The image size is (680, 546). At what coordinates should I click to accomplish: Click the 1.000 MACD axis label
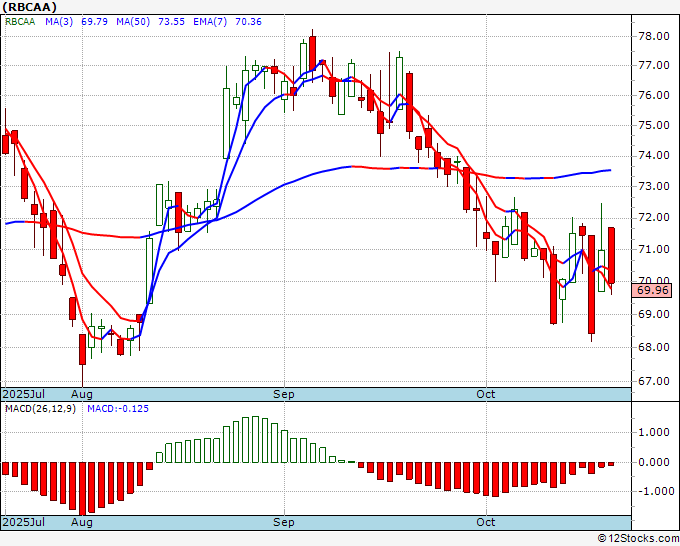tap(654, 432)
